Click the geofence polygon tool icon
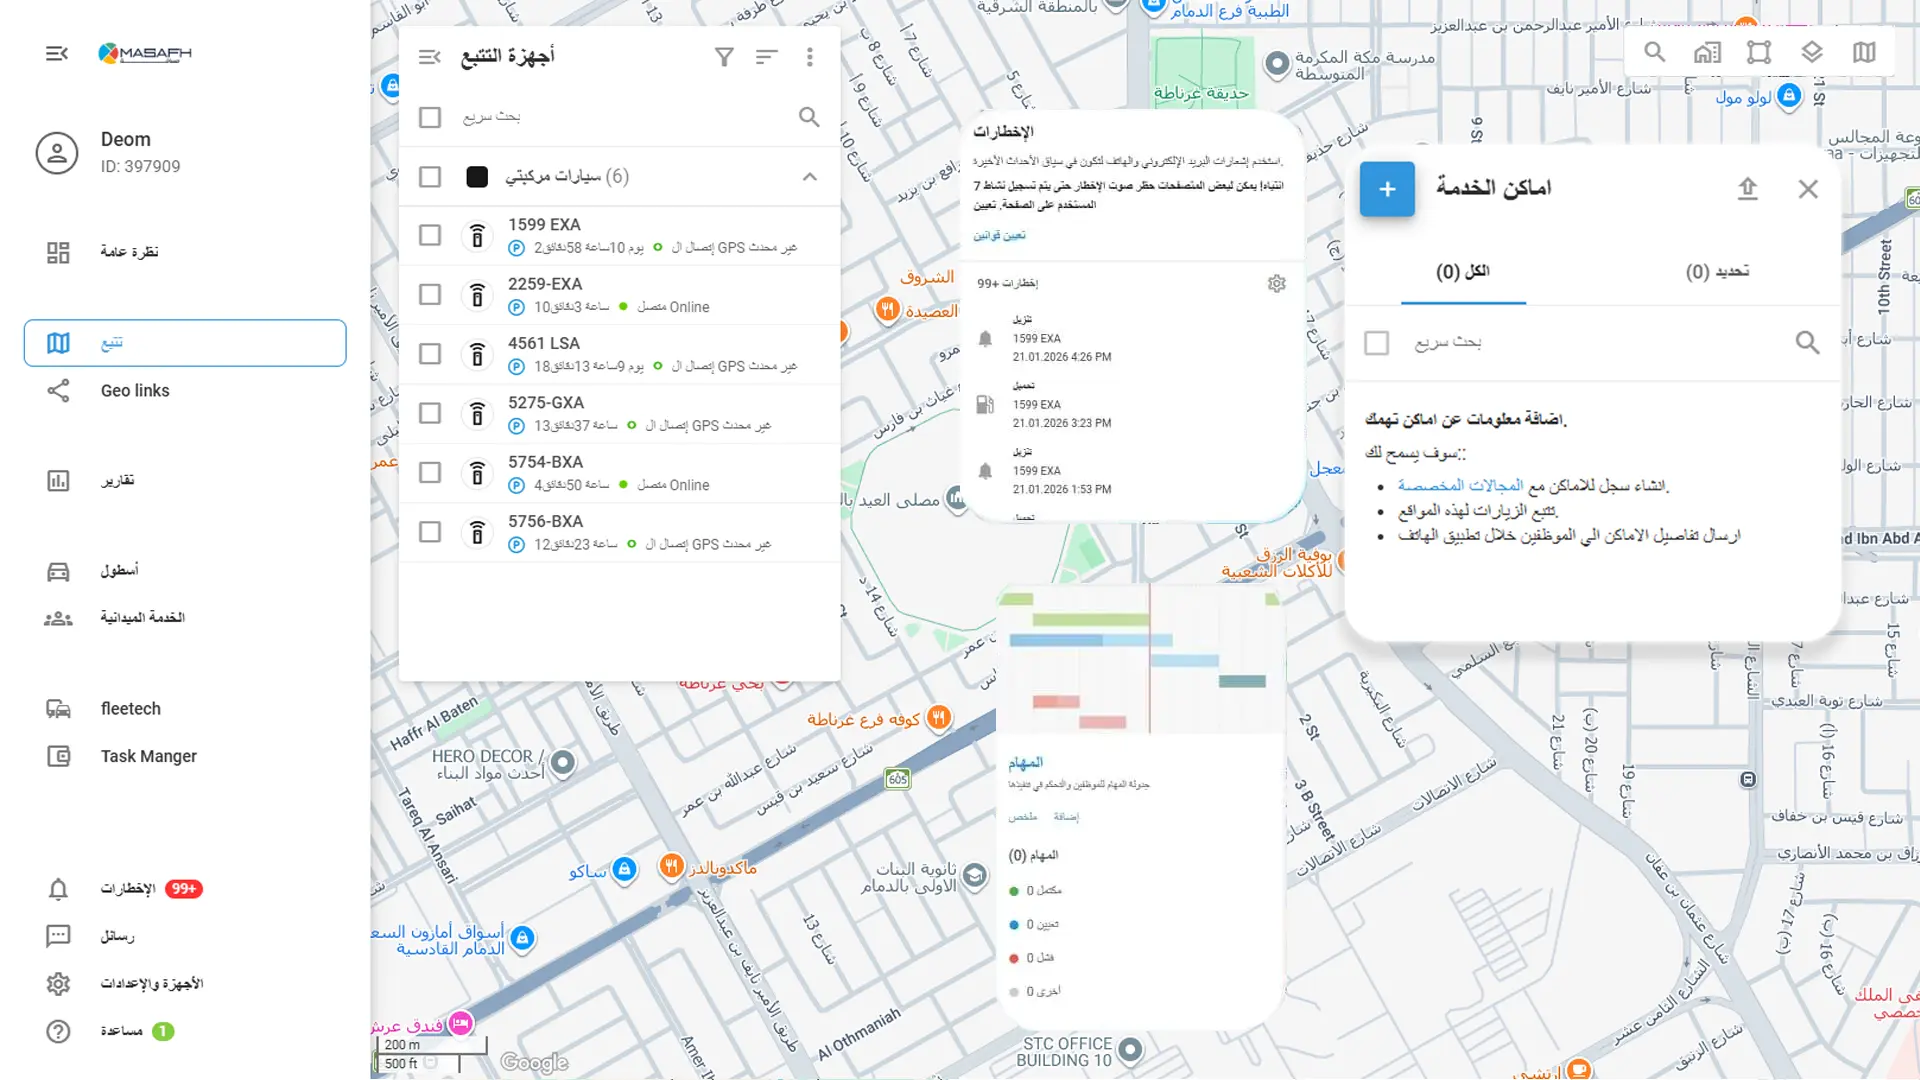The height and width of the screenshot is (1080, 1920). pos(1759,52)
